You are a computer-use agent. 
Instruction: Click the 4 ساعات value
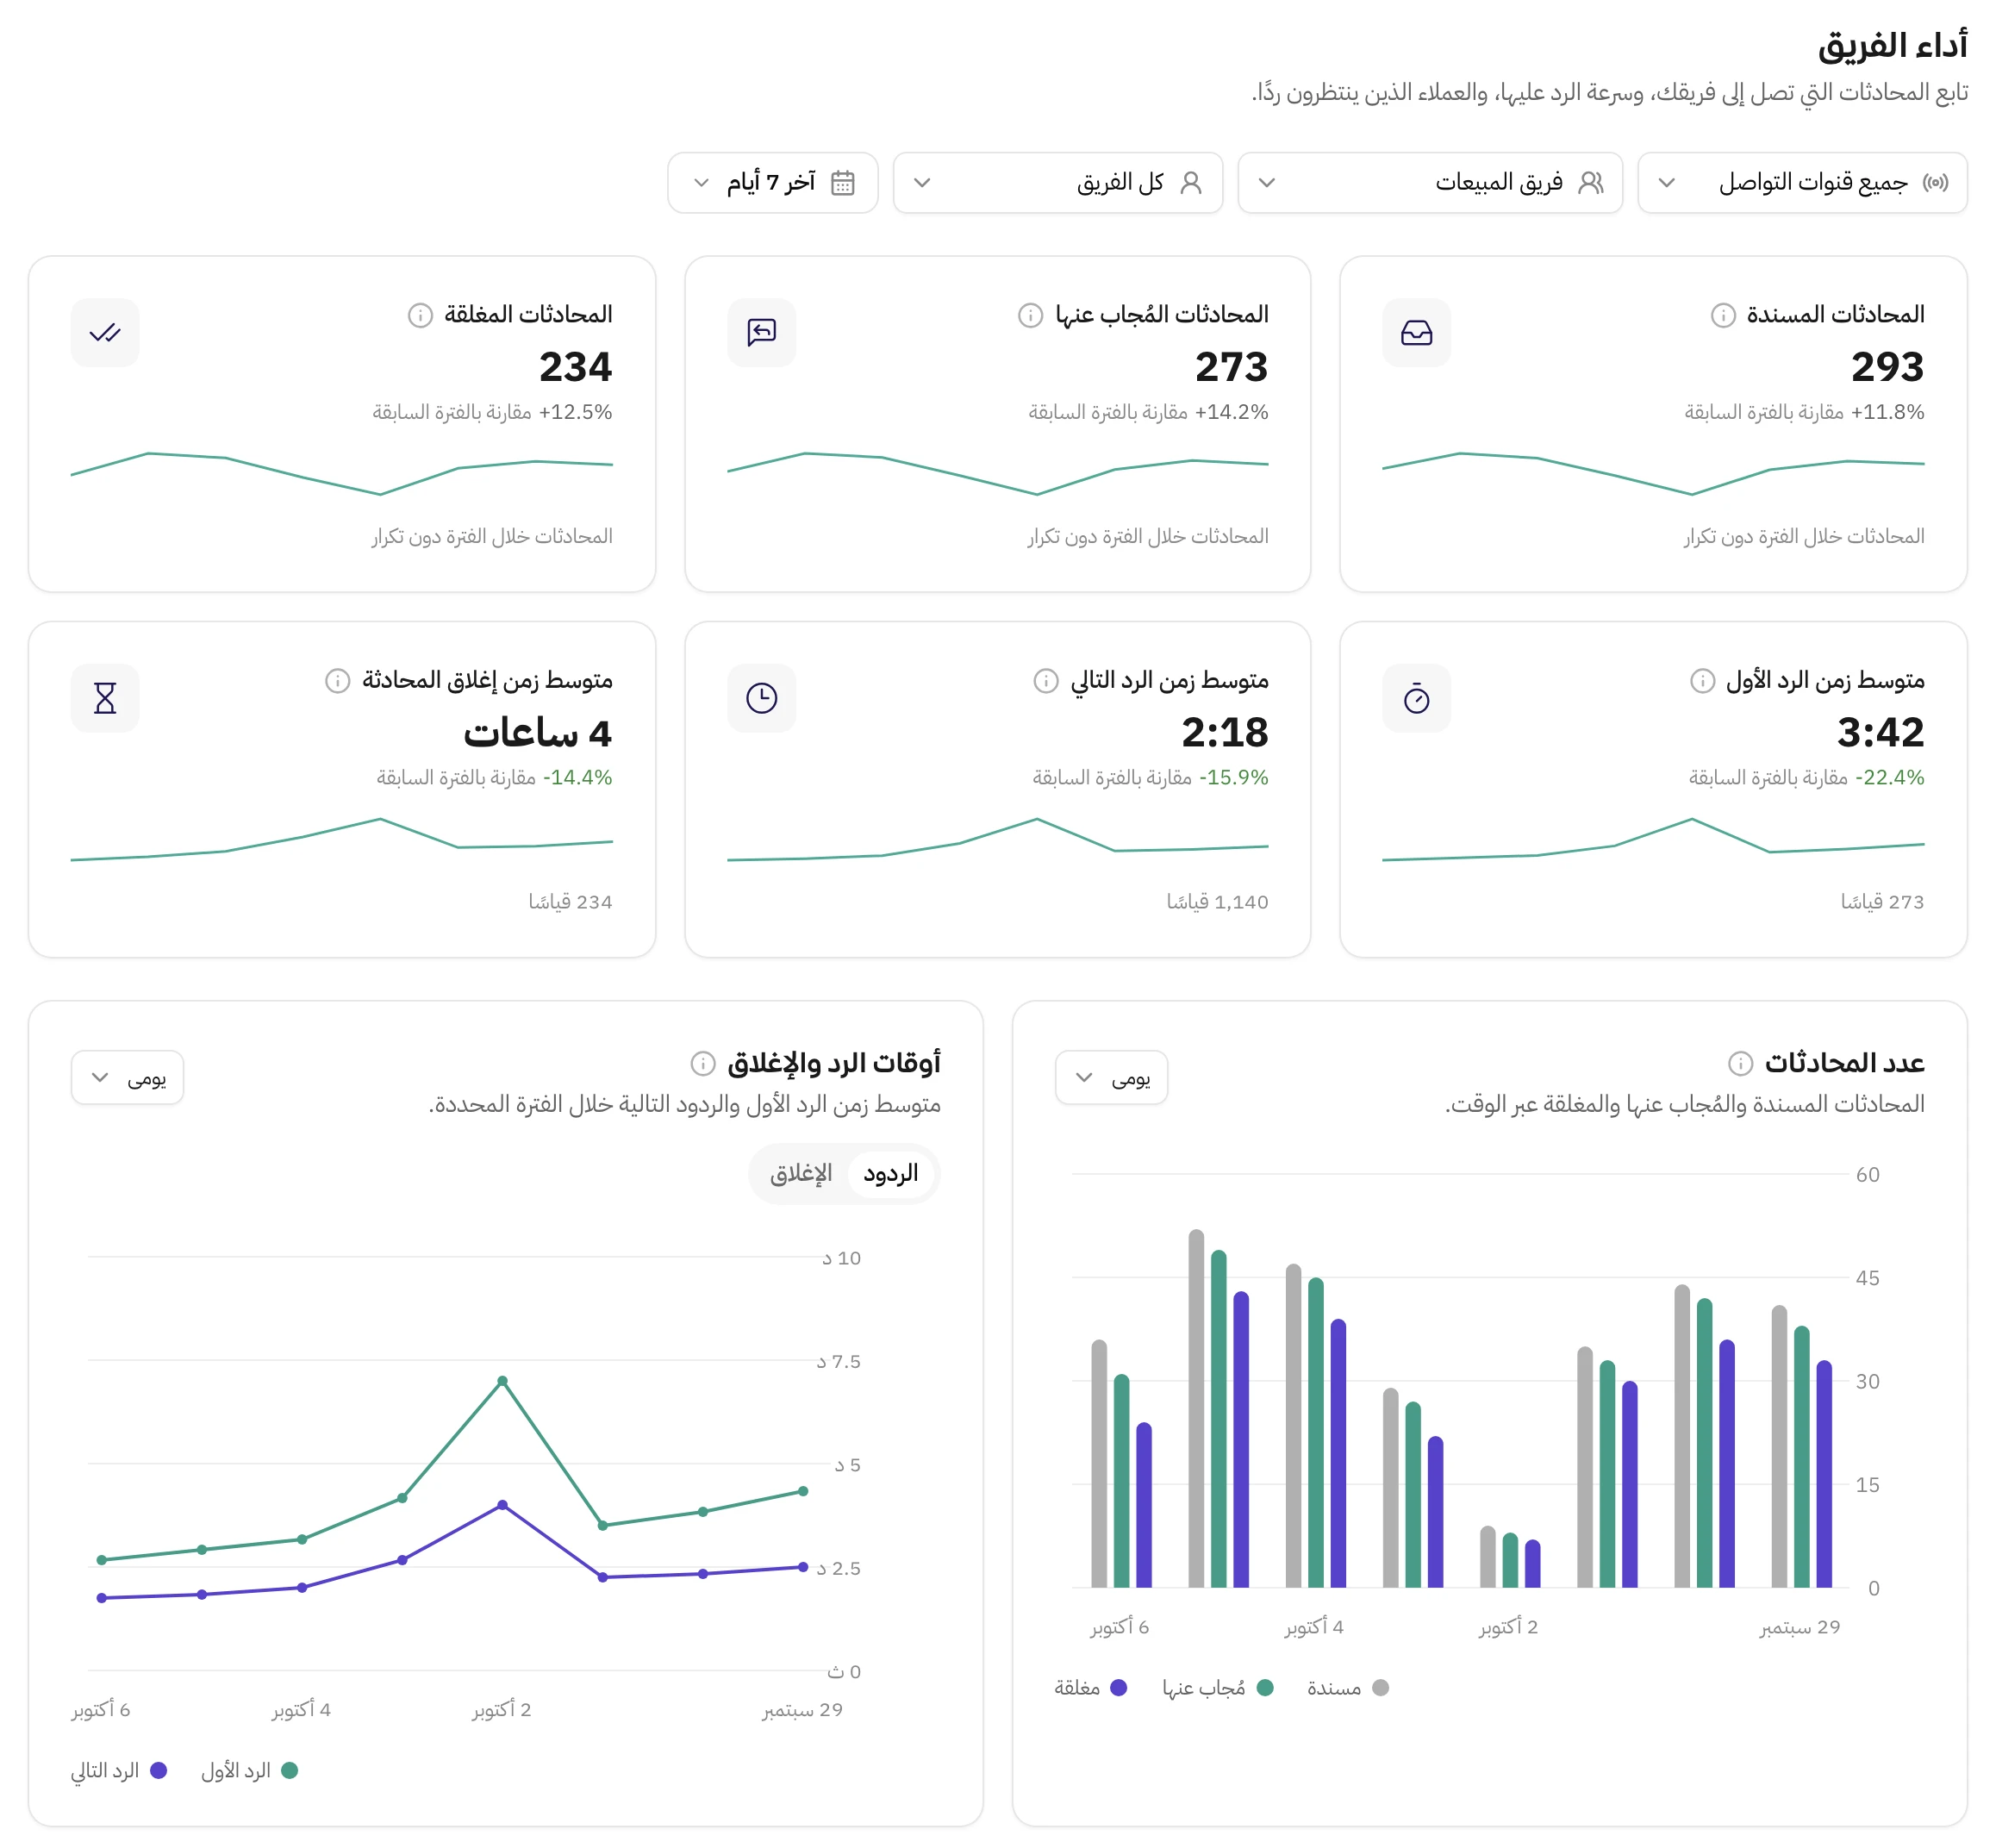pyautogui.click(x=538, y=733)
